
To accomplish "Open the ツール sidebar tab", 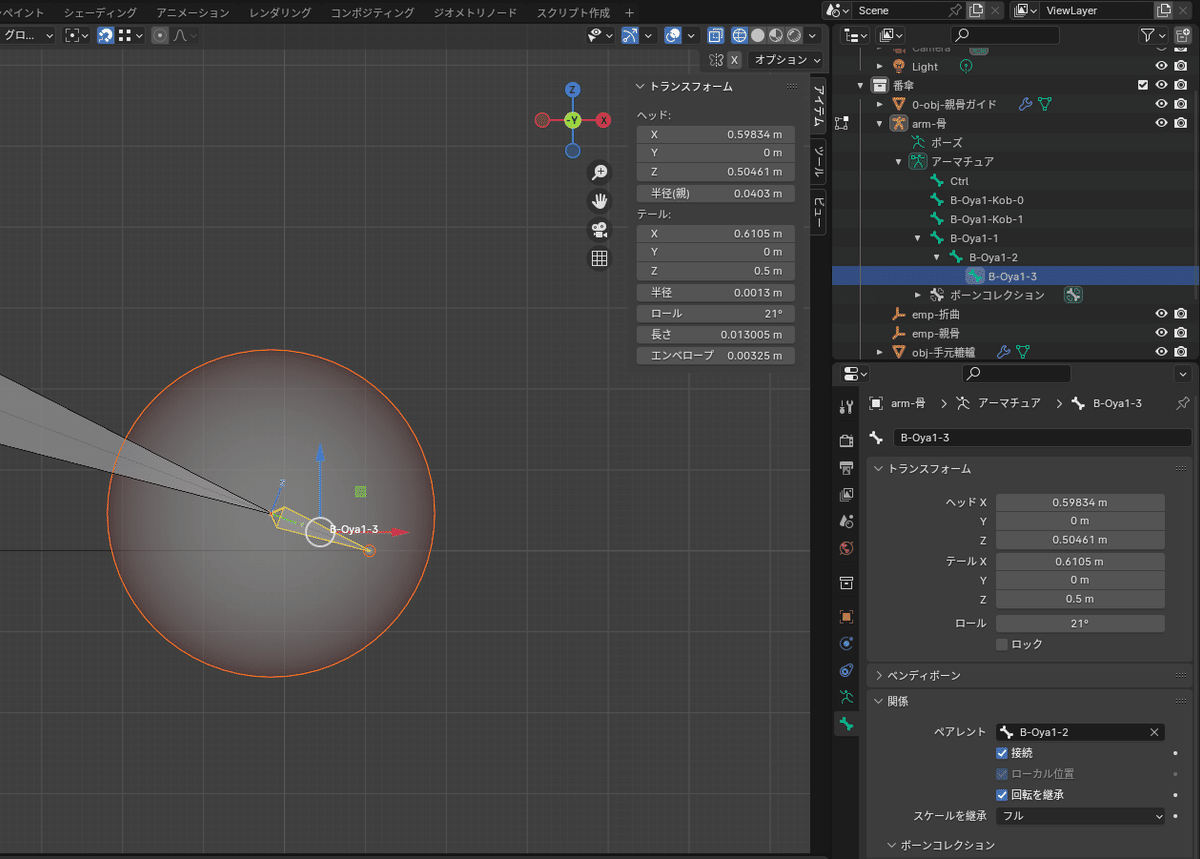I will (818, 160).
